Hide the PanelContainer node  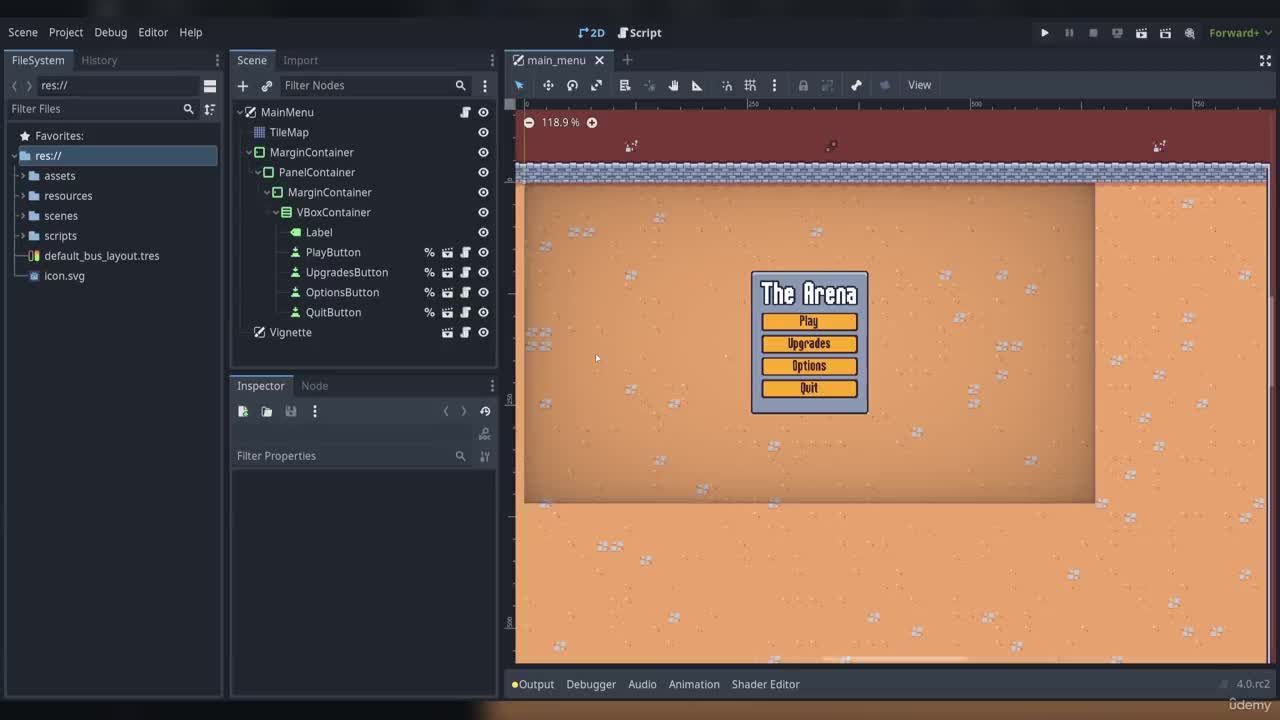(x=483, y=172)
